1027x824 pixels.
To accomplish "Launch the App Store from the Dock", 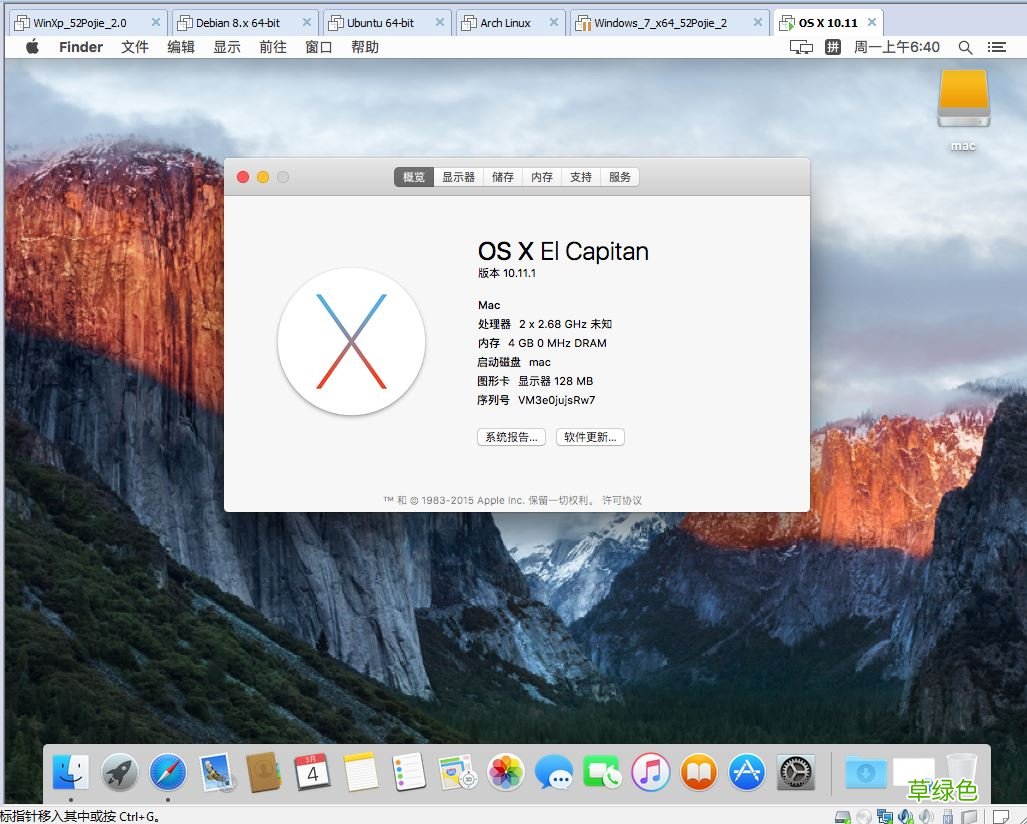I will [745, 772].
